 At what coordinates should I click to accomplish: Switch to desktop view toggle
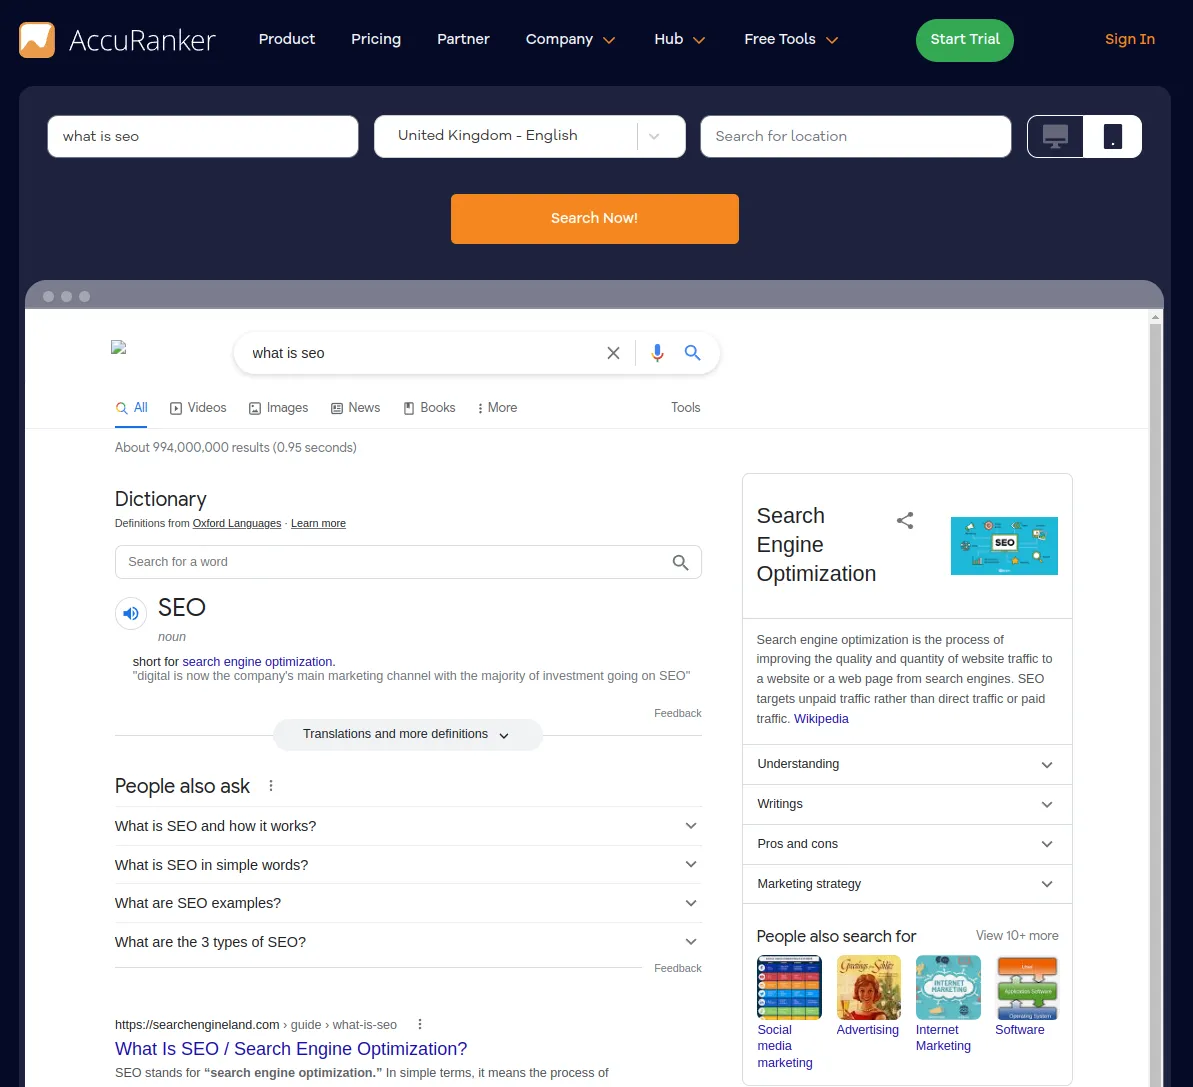1055,137
